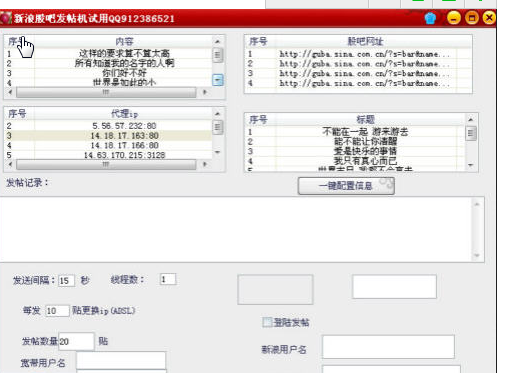Click up arrow of proxy list scrollbar
The height and width of the screenshot is (373, 506).
coord(218,114)
